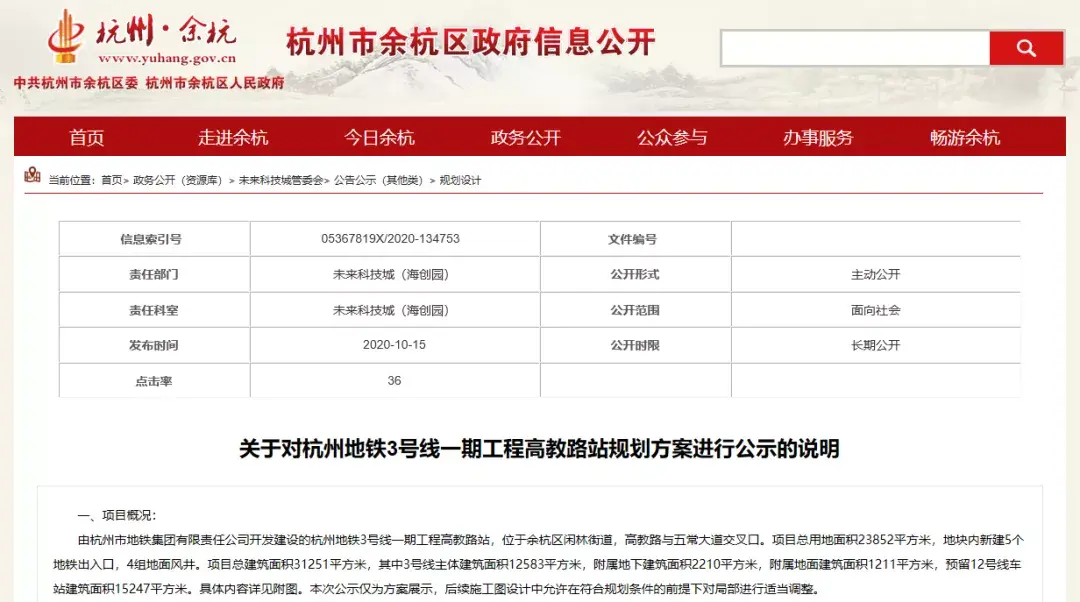Open the 规划设计 breadcrumb link
The height and width of the screenshot is (602, 1080).
[461, 181]
